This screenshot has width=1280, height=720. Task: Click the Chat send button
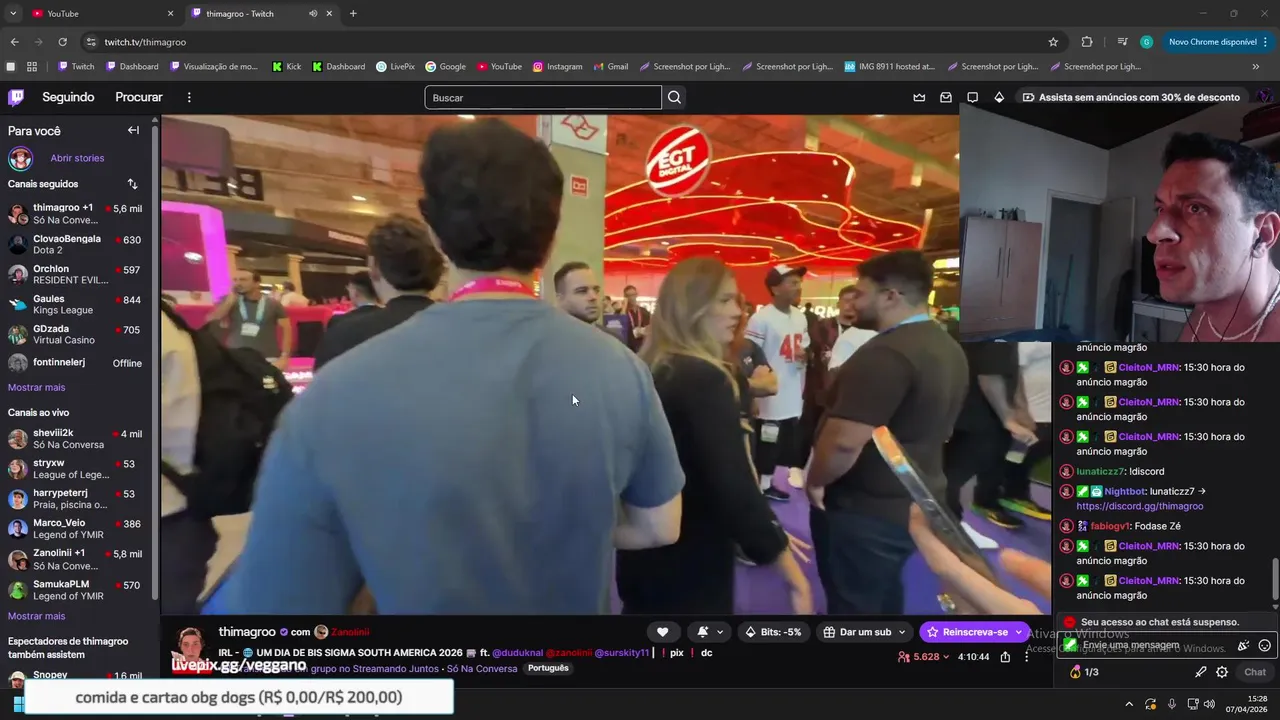[x=1255, y=672]
